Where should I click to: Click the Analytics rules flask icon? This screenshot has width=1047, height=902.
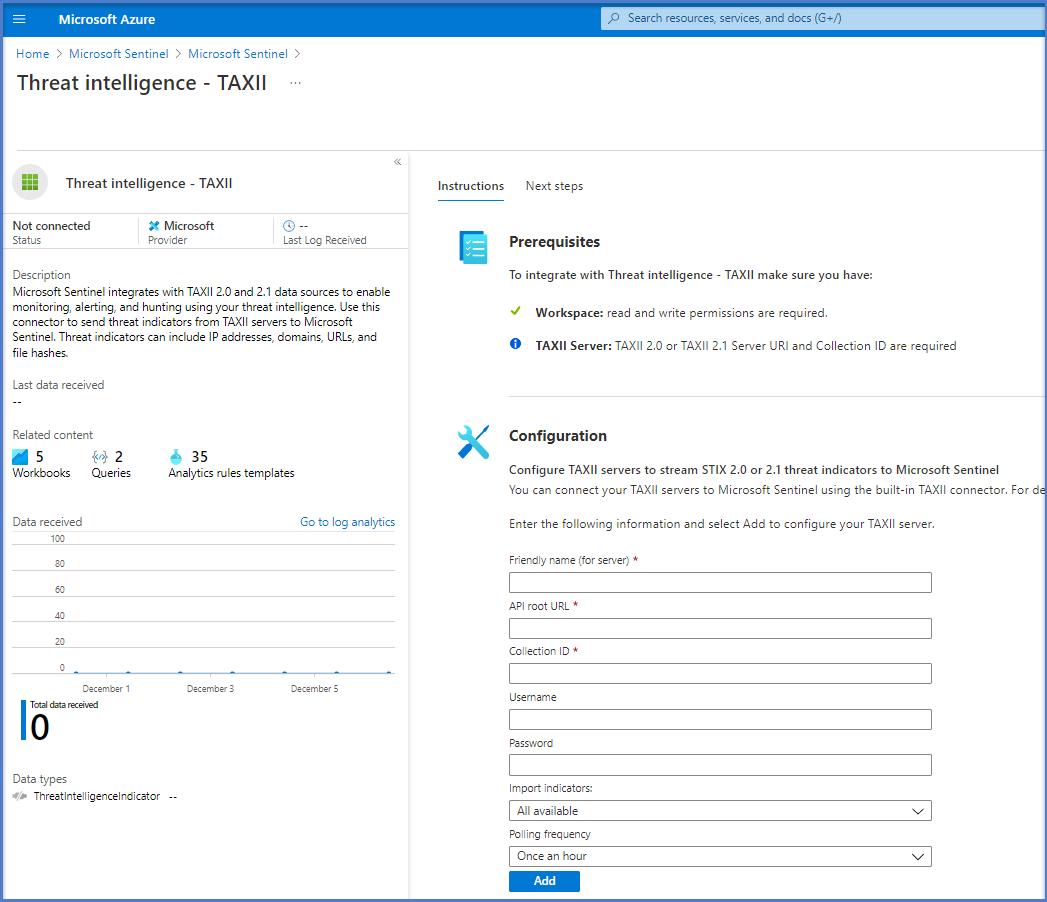[x=176, y=457]
